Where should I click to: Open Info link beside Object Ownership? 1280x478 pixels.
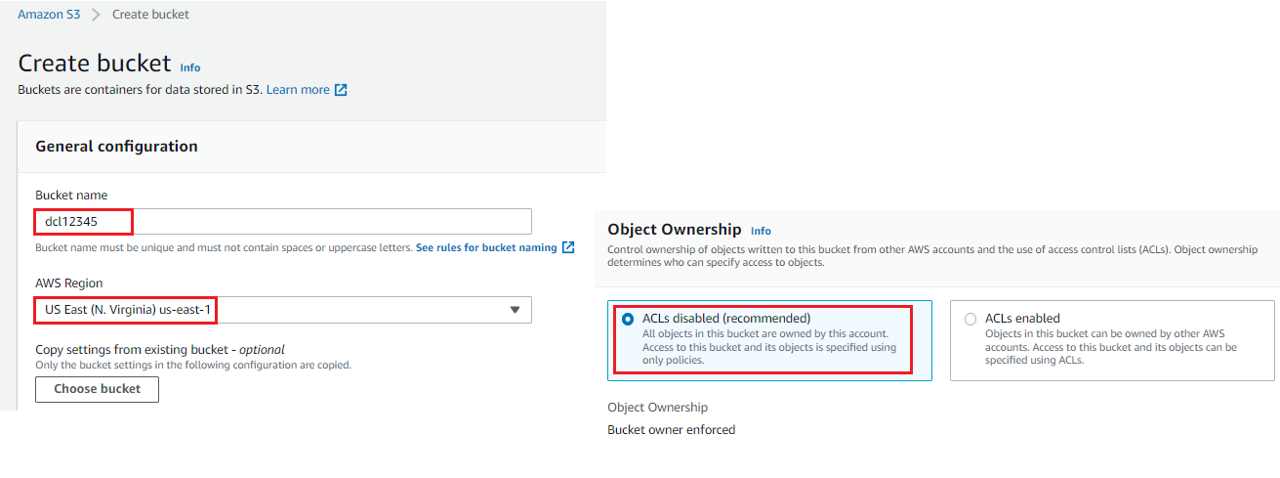(761, 231)
